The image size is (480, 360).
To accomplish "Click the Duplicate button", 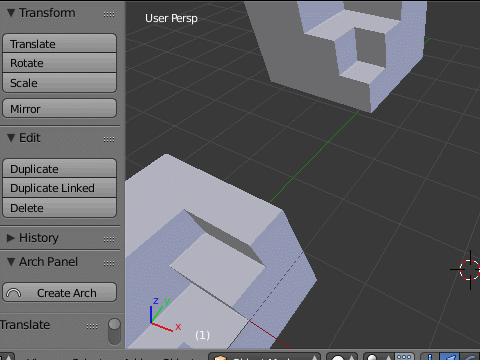I will tap(60, 168).
